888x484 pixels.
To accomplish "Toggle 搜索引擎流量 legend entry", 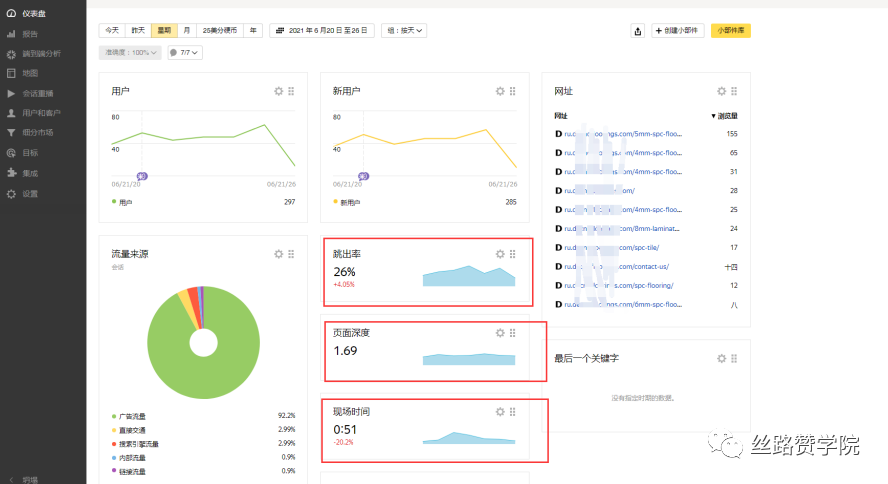I will pos(135,444).
